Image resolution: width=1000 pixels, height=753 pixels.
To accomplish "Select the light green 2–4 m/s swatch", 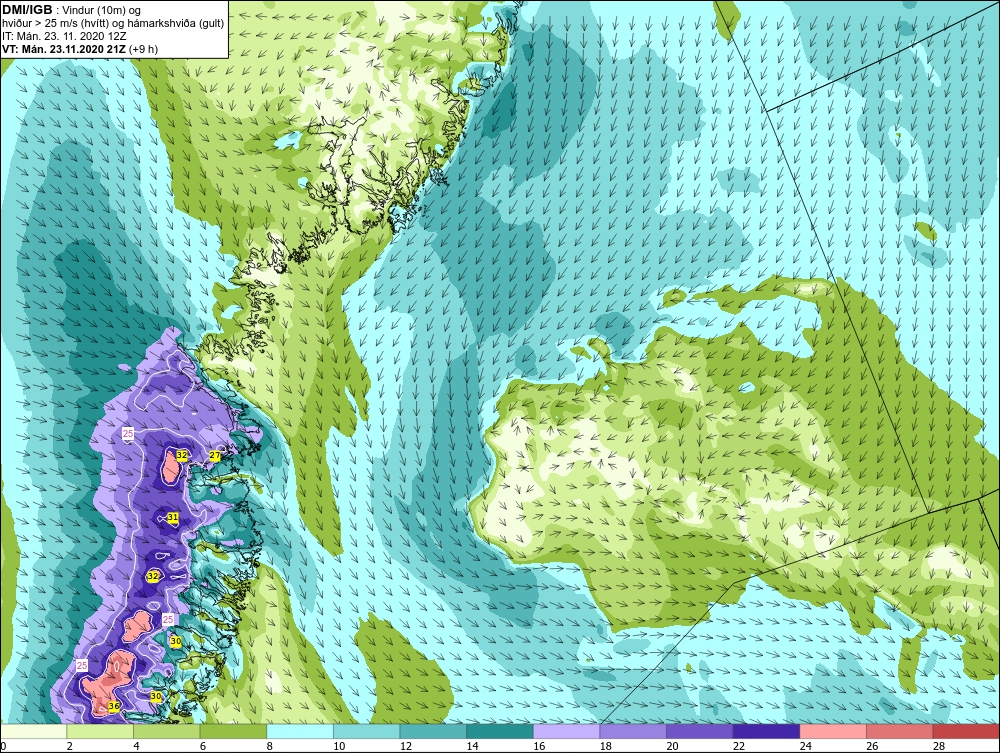I will [100, 731].
